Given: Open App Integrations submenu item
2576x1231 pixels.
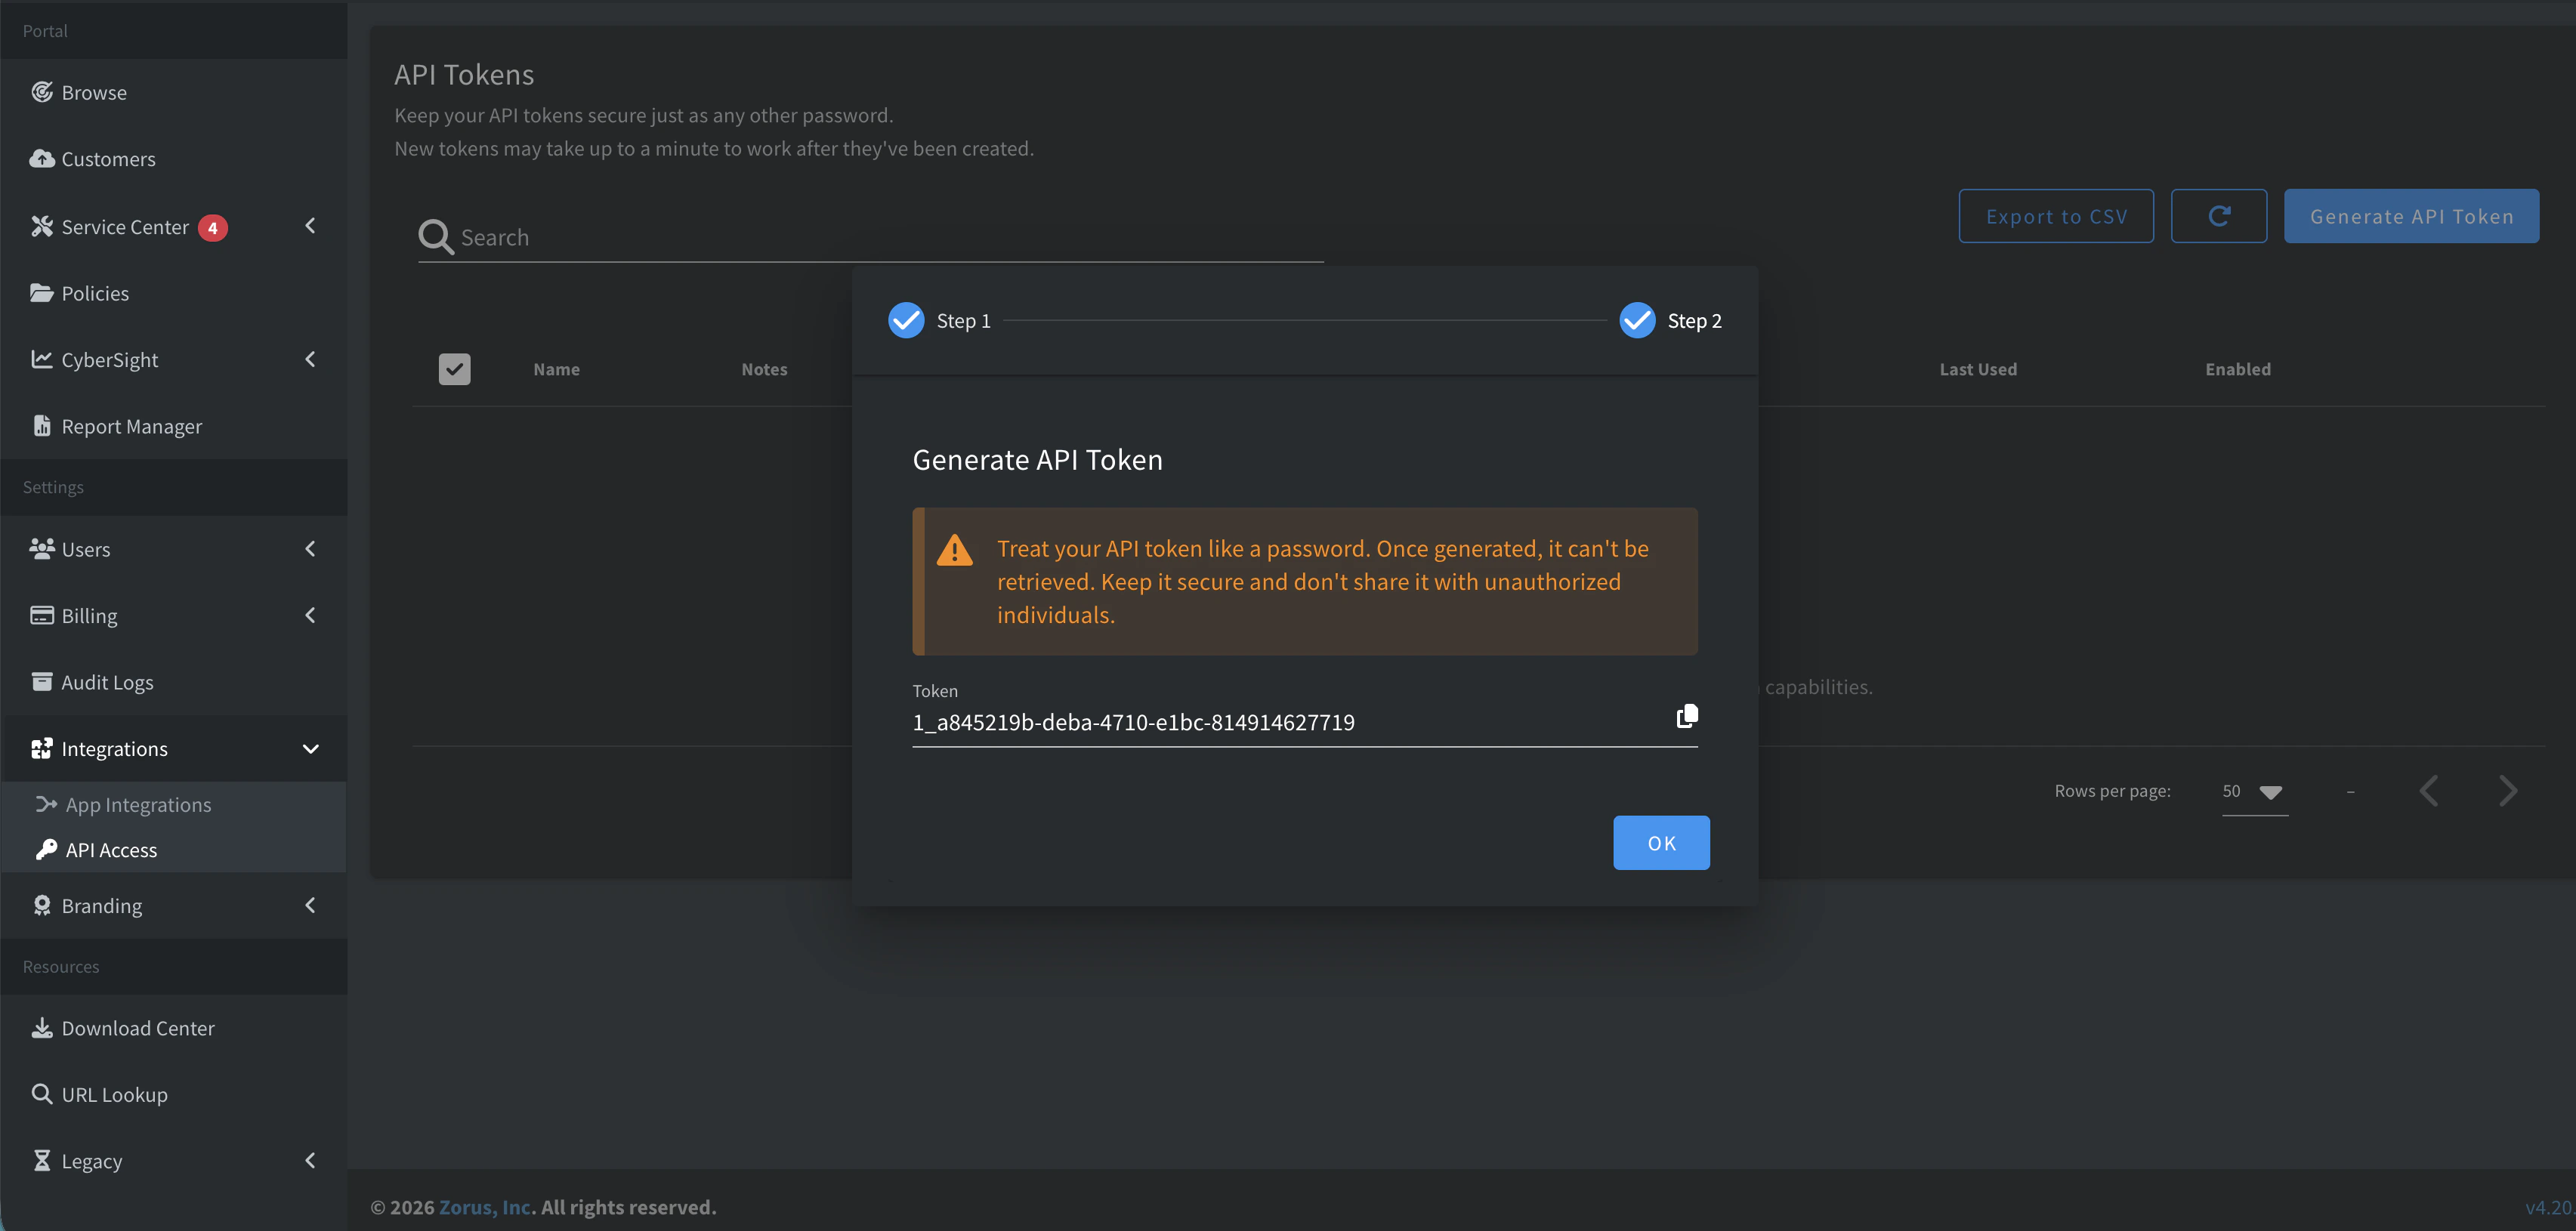Looking at the screenshot, I should (x=138, y=804).
